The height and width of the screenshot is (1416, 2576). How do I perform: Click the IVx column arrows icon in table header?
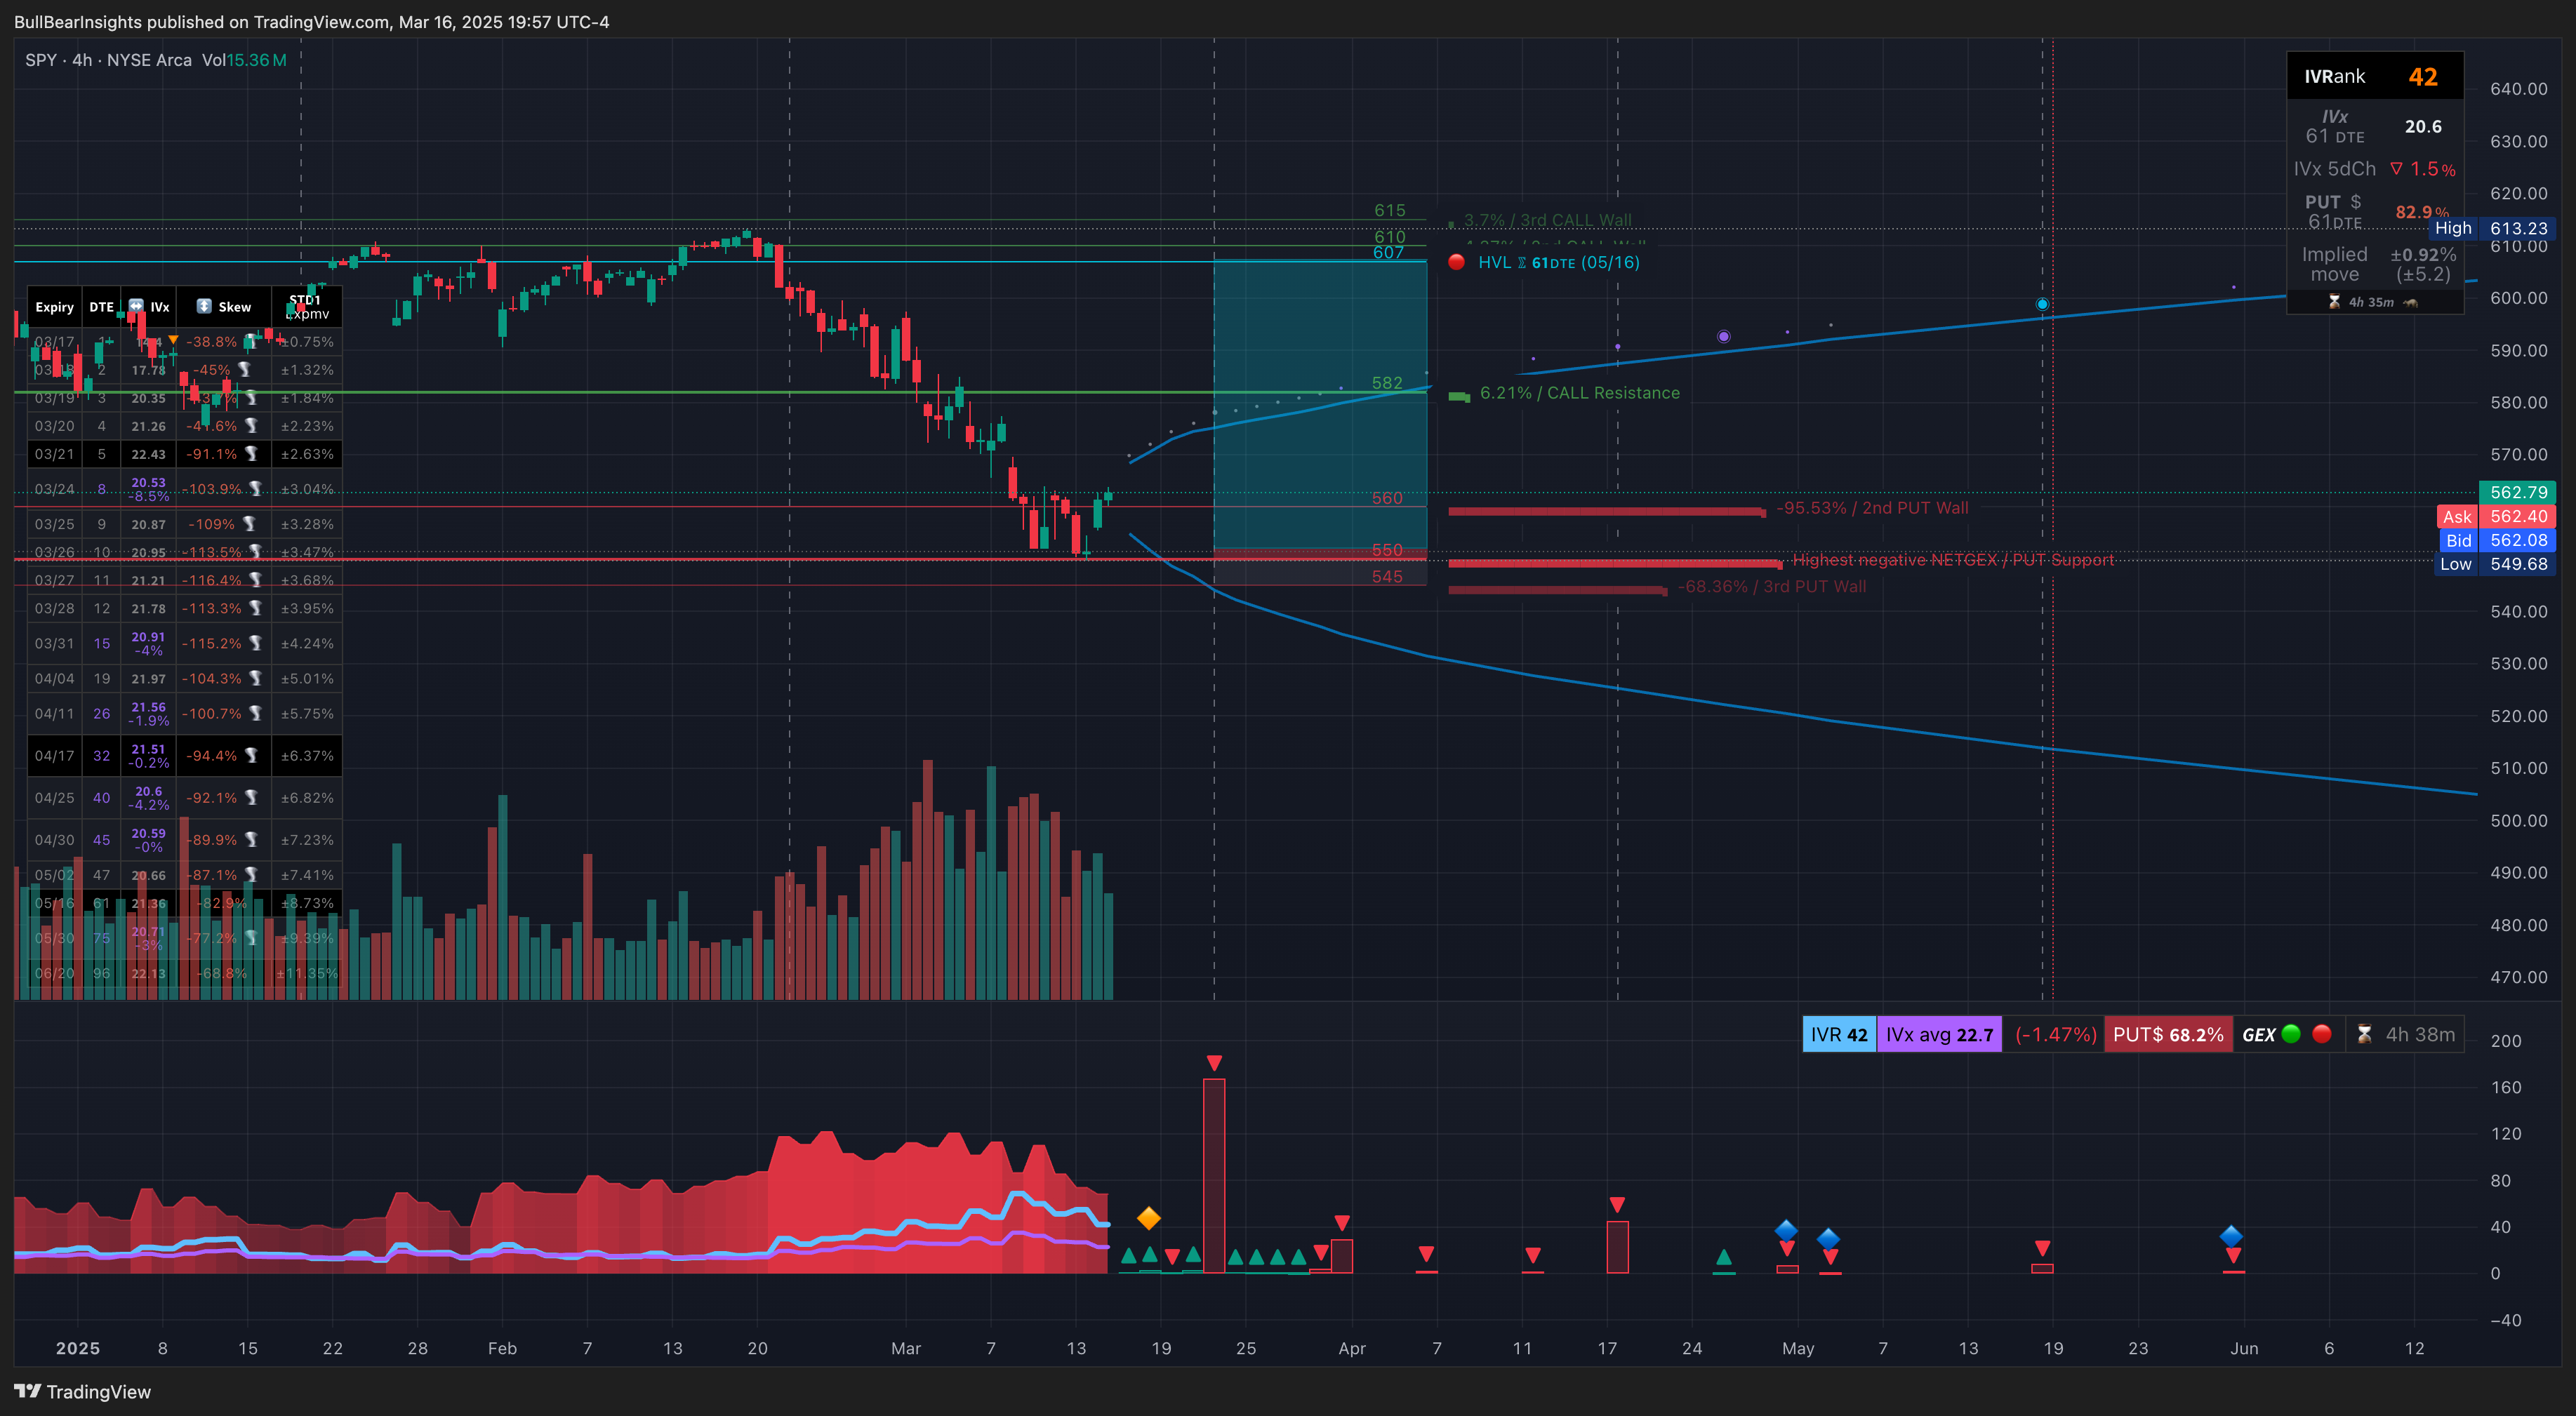coord(136,306)
